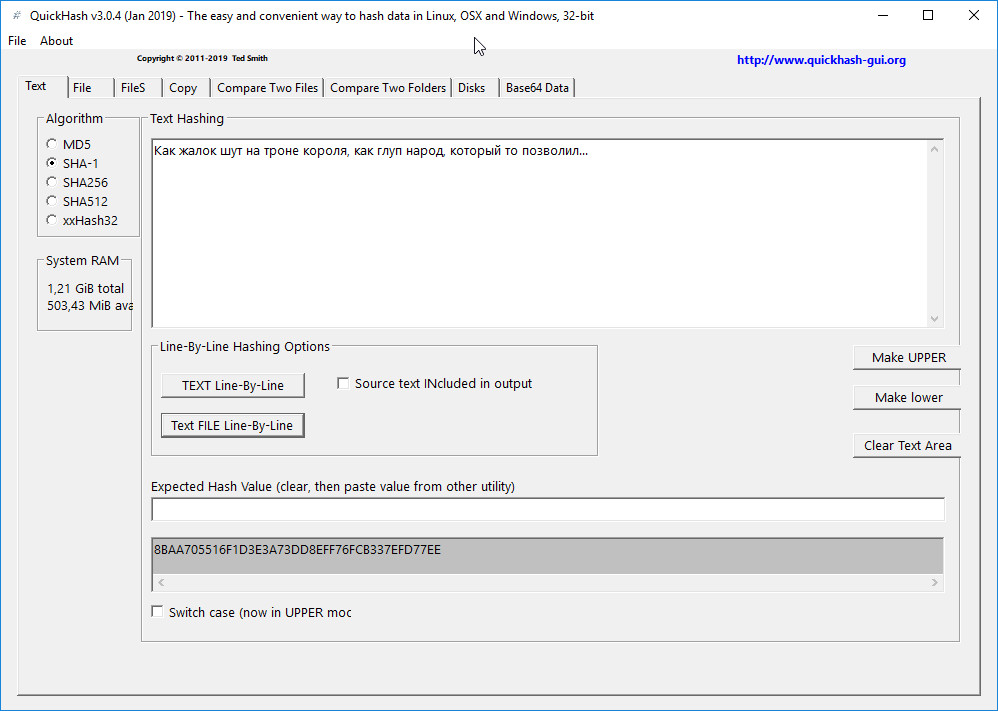Open the Compare Two Folders tab
The image size is (998, 711).
388,88
